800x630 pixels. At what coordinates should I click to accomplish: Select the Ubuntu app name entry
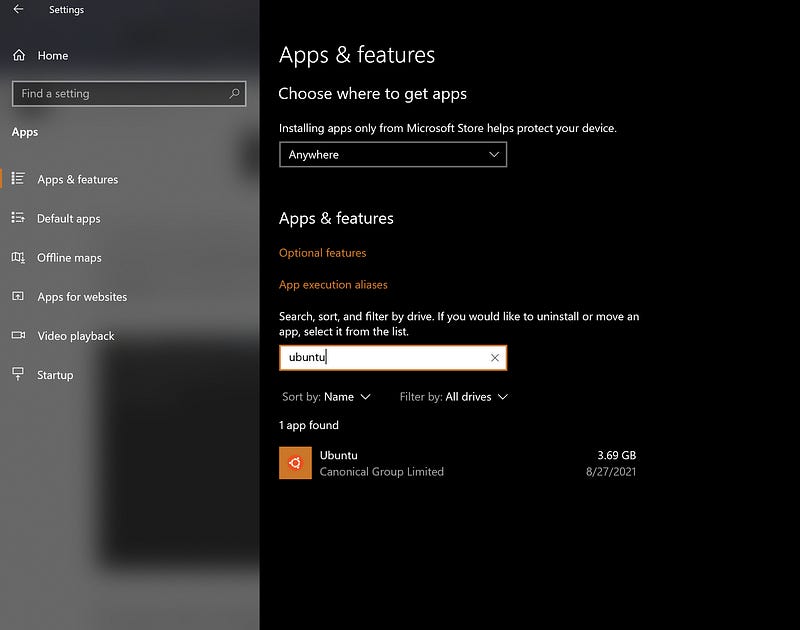coord(338,455)
